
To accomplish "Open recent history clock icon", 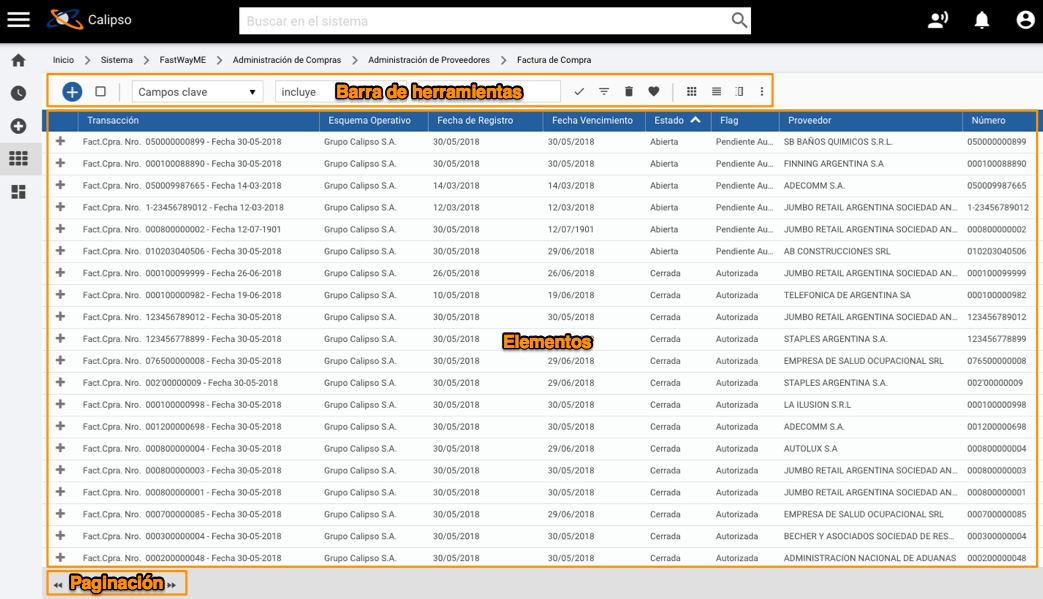I will pyautogui.click(x=19, y=93).
